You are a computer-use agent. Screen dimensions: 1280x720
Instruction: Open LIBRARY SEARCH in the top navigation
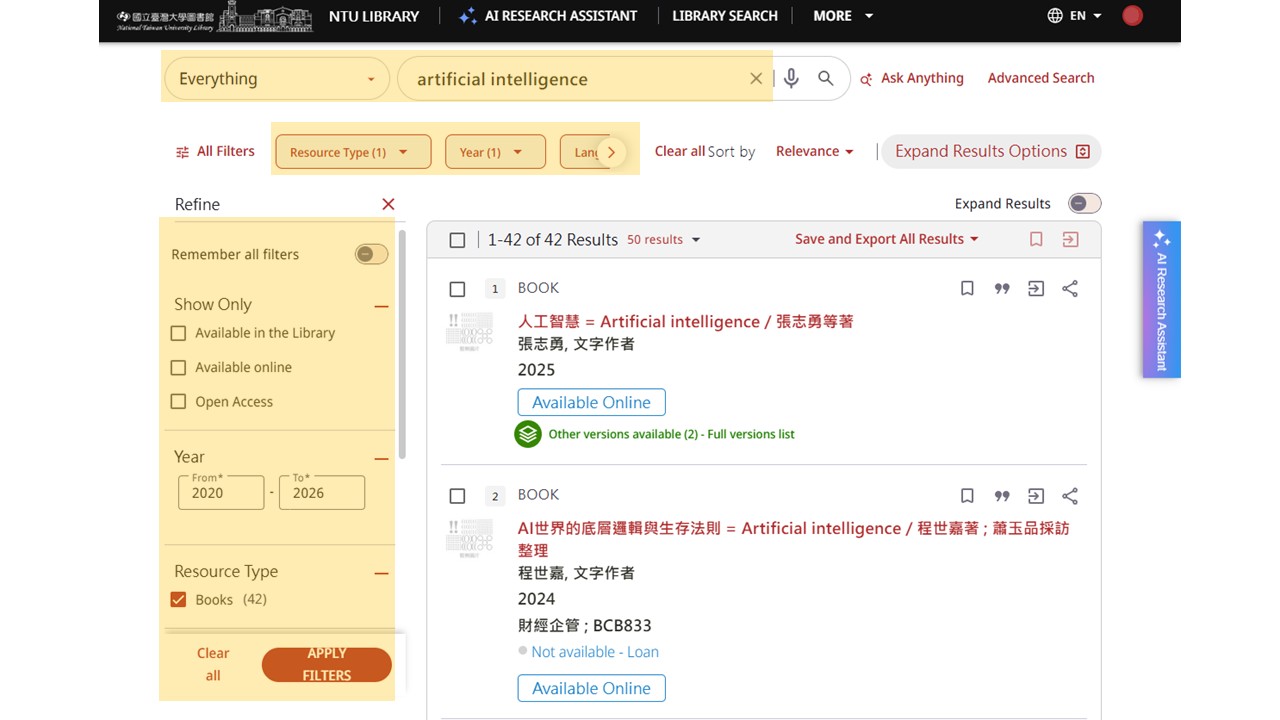725,16
